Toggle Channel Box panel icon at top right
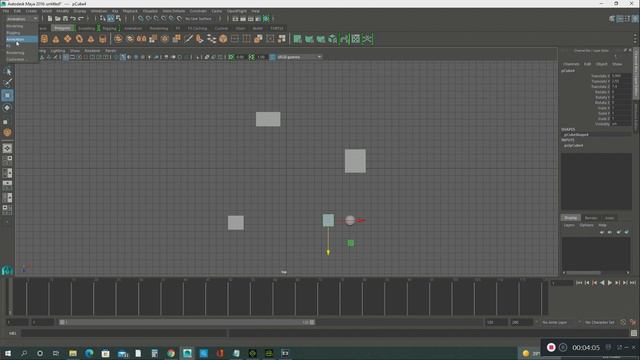The width and height of the screenshot is (640, 360). 635,19
